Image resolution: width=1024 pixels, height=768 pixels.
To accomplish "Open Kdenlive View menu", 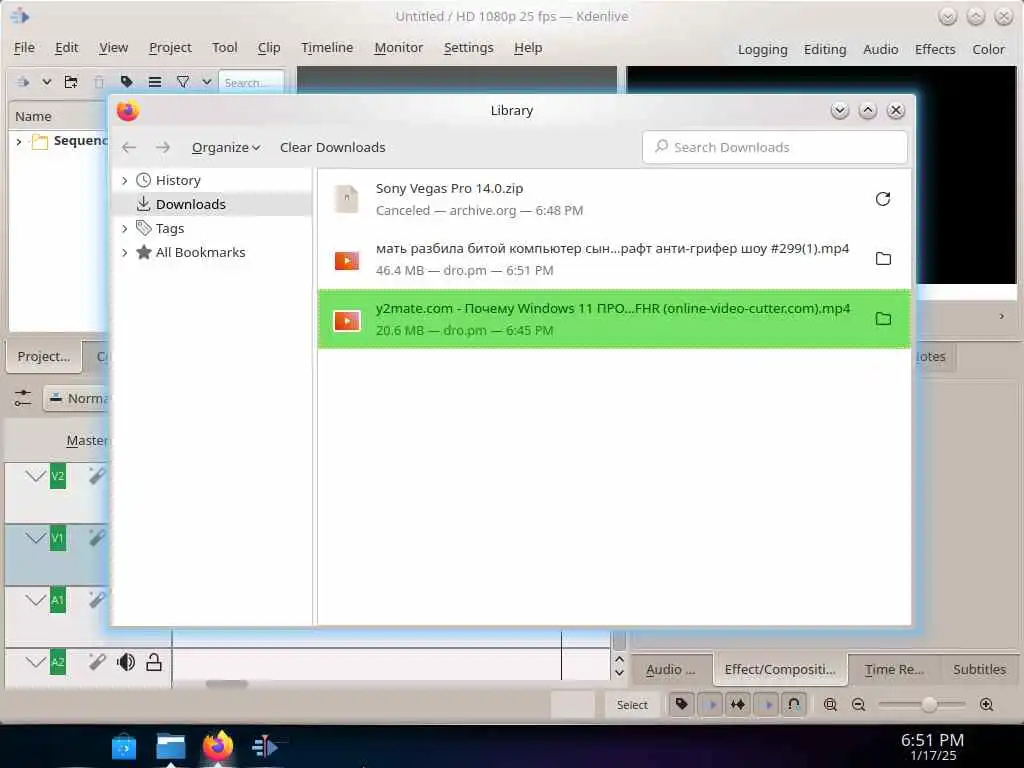I will tap(114, 48).
